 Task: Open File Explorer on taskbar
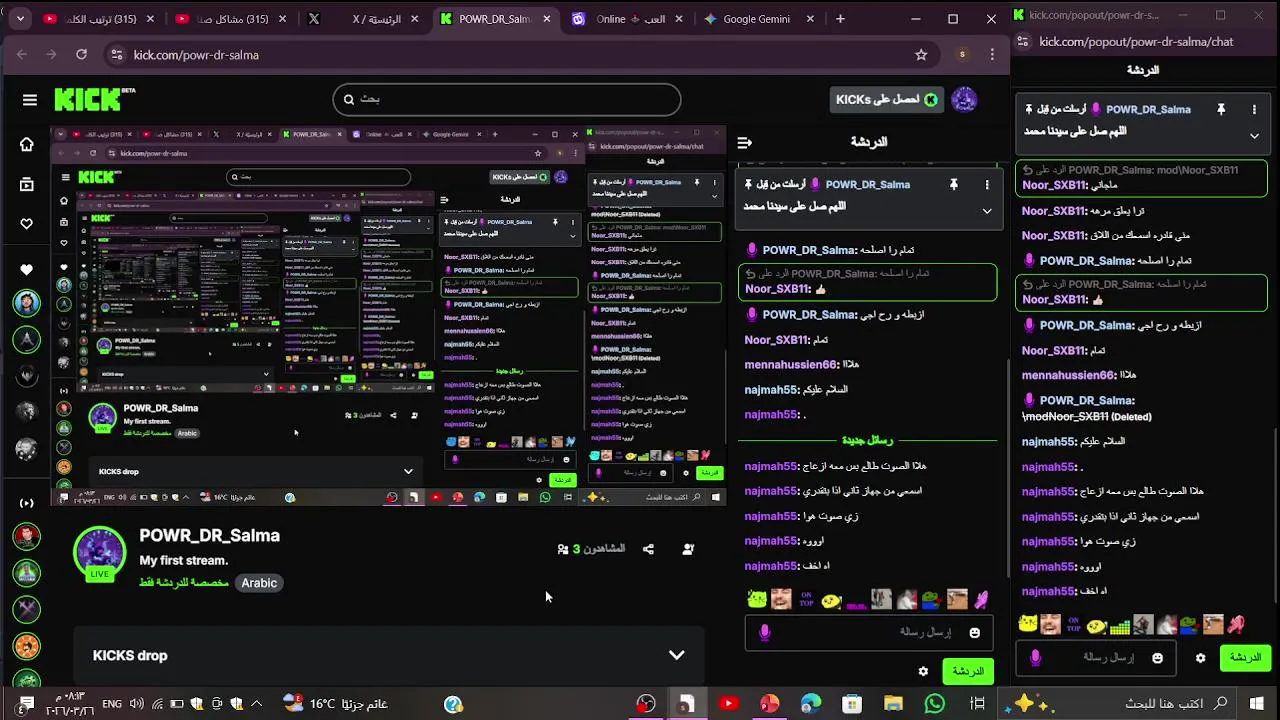[893, 704]
